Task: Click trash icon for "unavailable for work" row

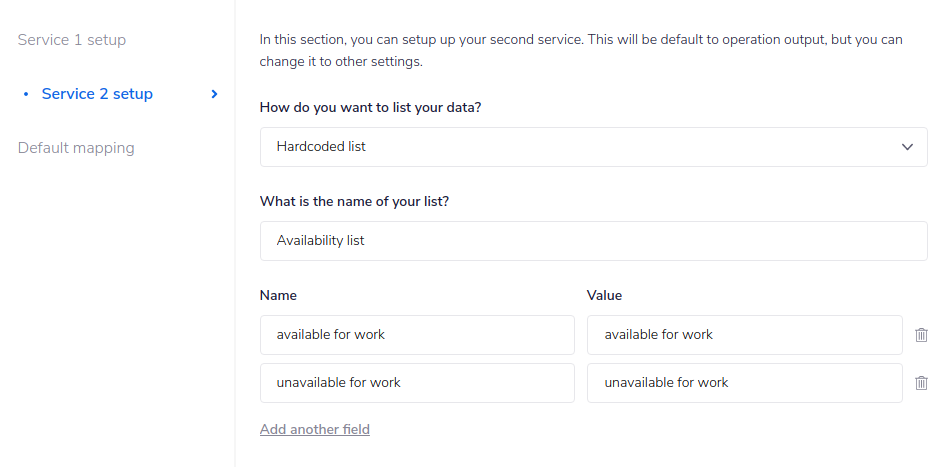Action: point(921,383)
